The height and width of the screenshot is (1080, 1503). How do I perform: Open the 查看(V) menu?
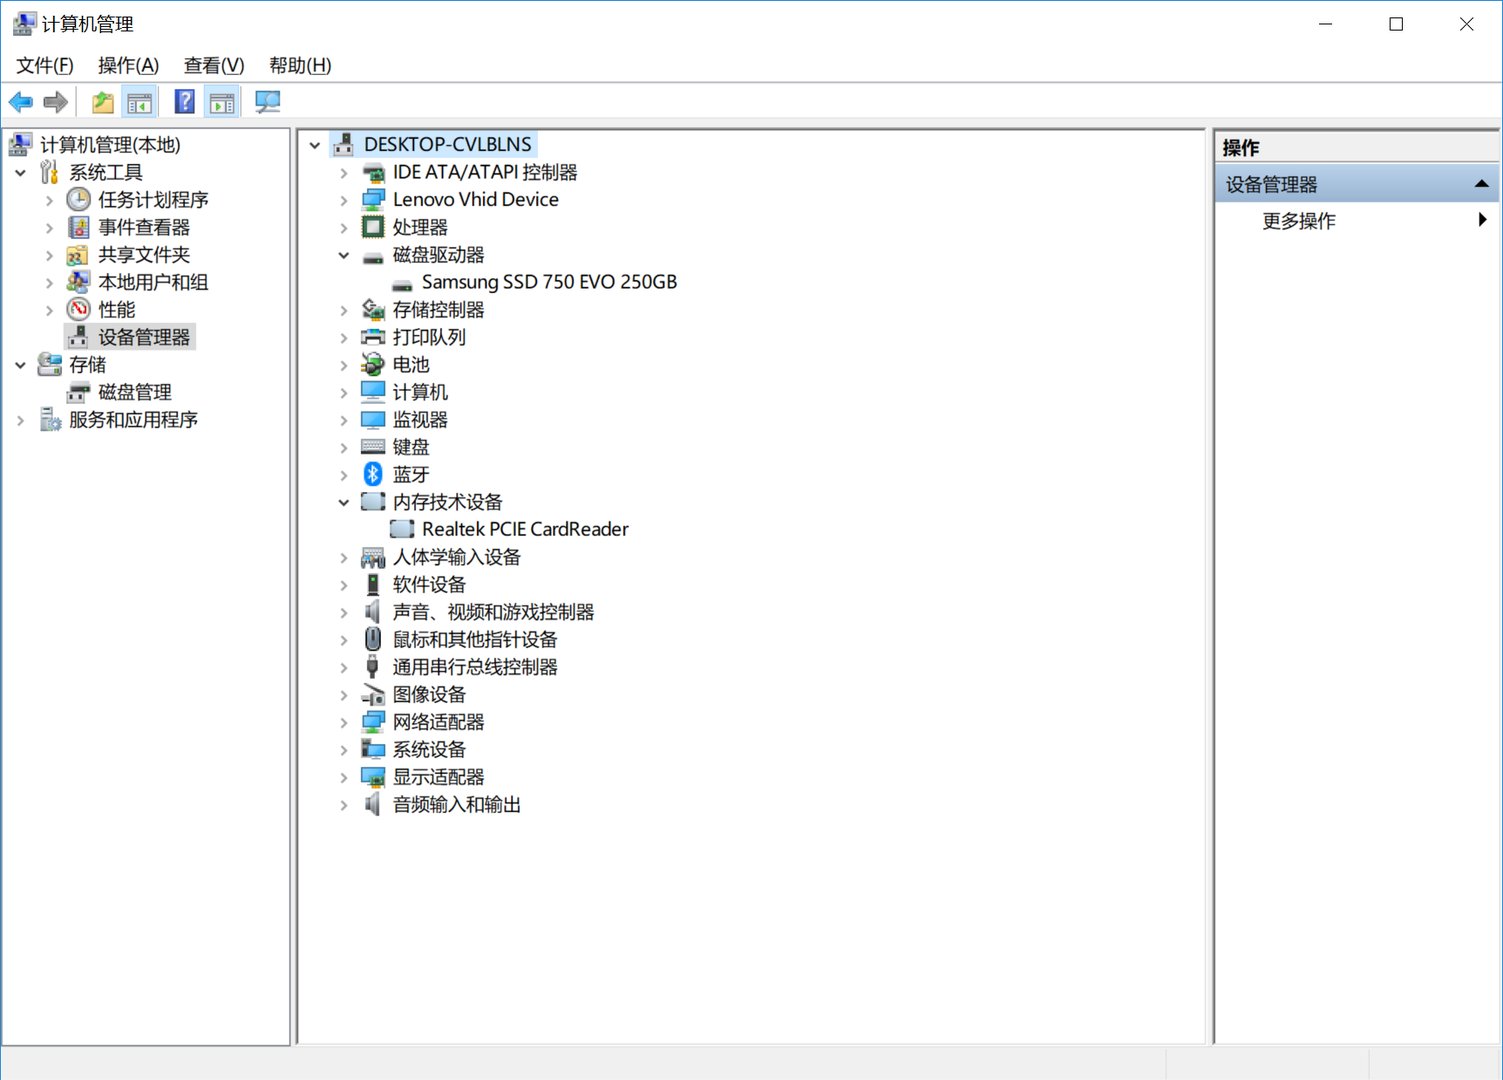tap(213, 66)
